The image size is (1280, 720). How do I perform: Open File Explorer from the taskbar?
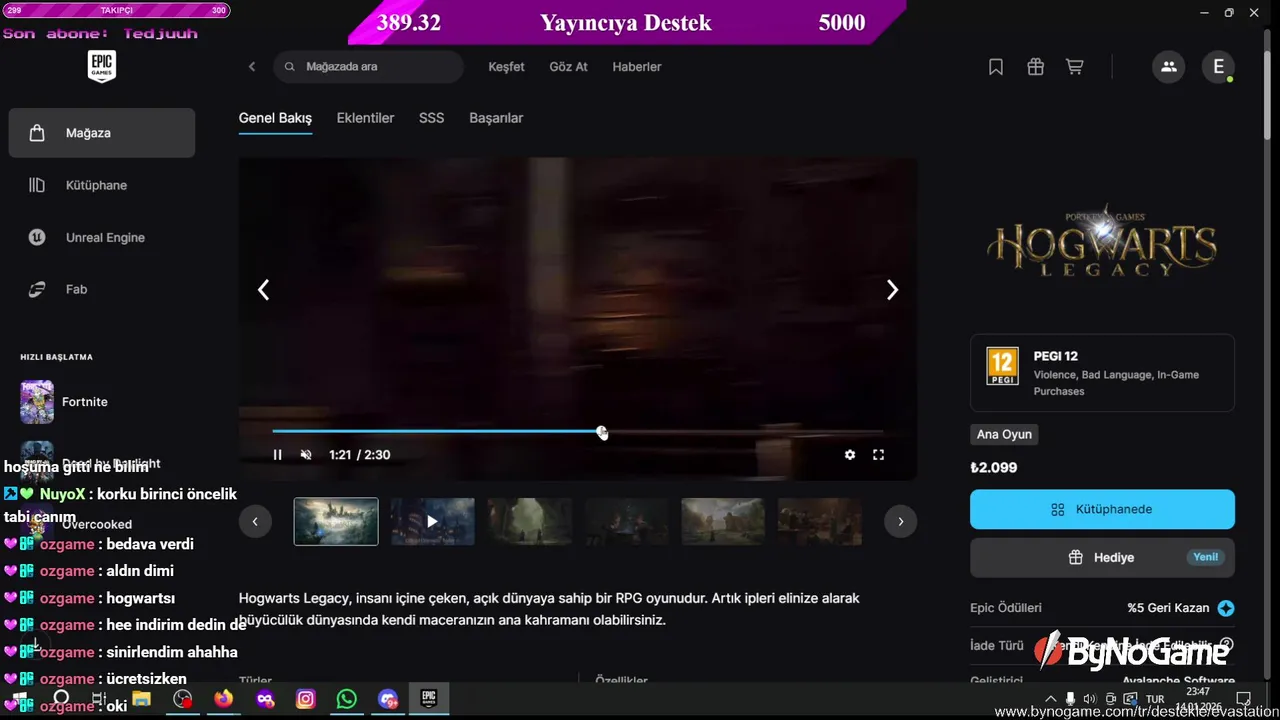(141, 699)
